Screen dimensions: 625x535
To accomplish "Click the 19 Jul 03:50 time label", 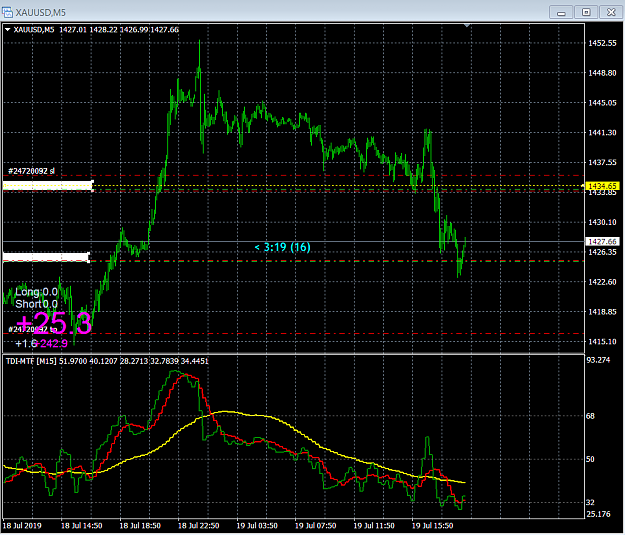I will pos(257,526).
